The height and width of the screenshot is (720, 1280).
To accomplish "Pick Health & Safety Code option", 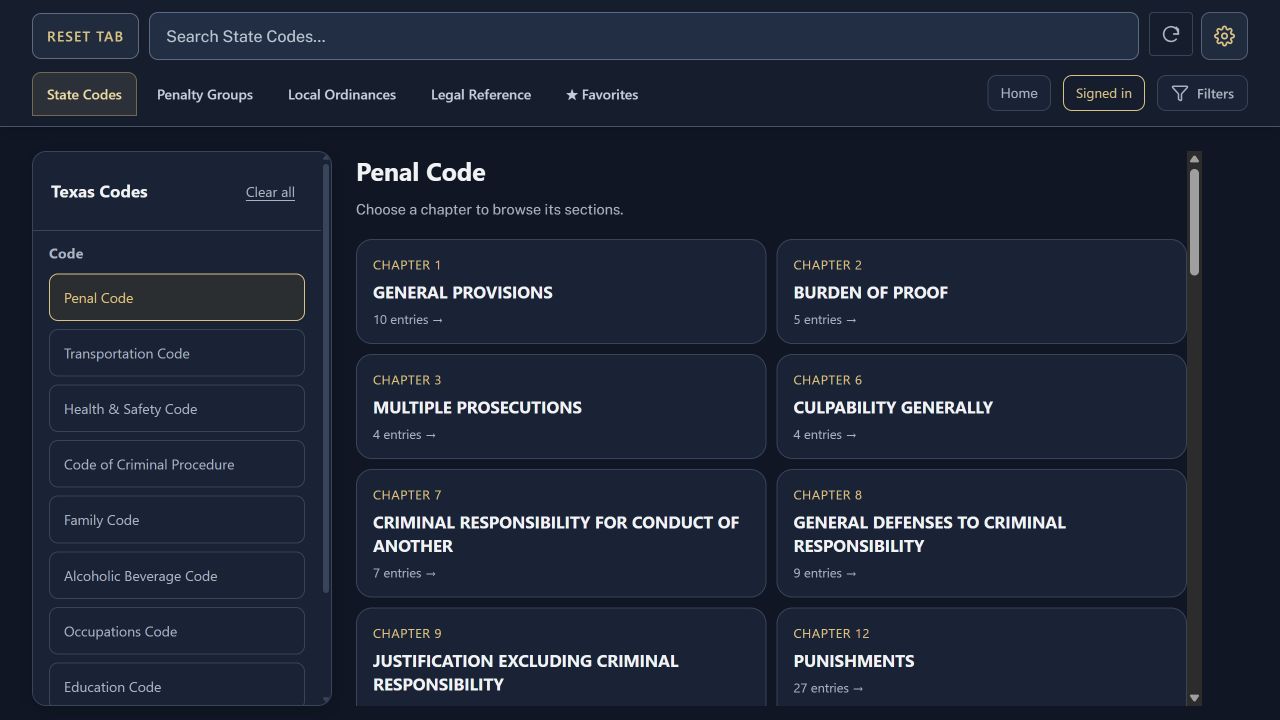I will (177, 409).
